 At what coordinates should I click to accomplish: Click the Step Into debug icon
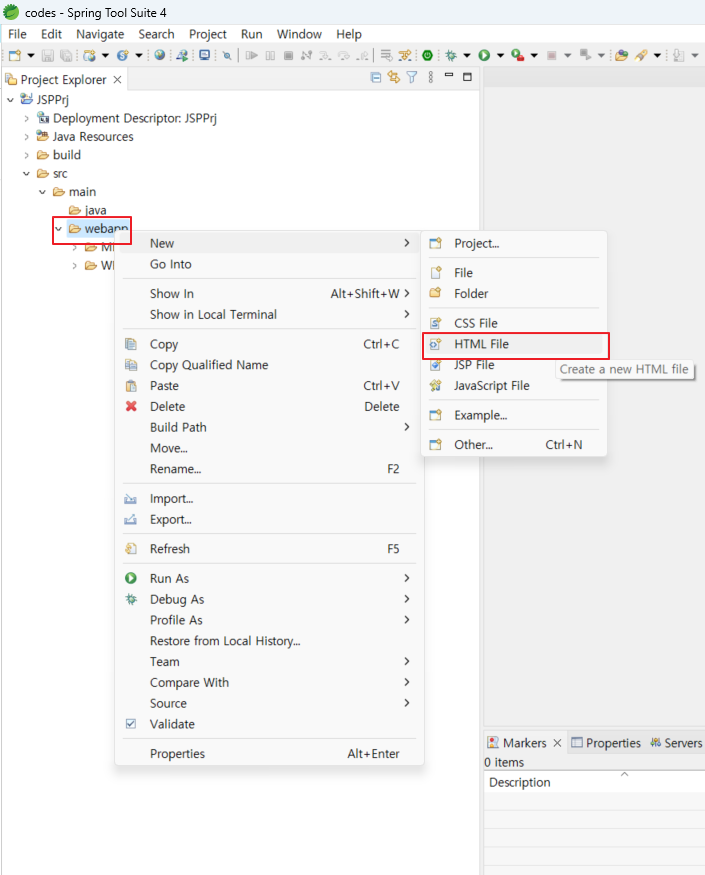(x=325, y=55)
